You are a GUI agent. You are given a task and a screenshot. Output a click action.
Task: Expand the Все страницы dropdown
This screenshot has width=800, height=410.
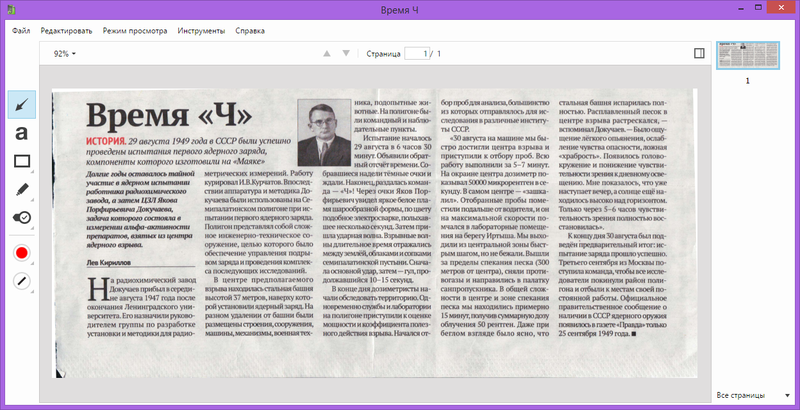tap(753, 395)
